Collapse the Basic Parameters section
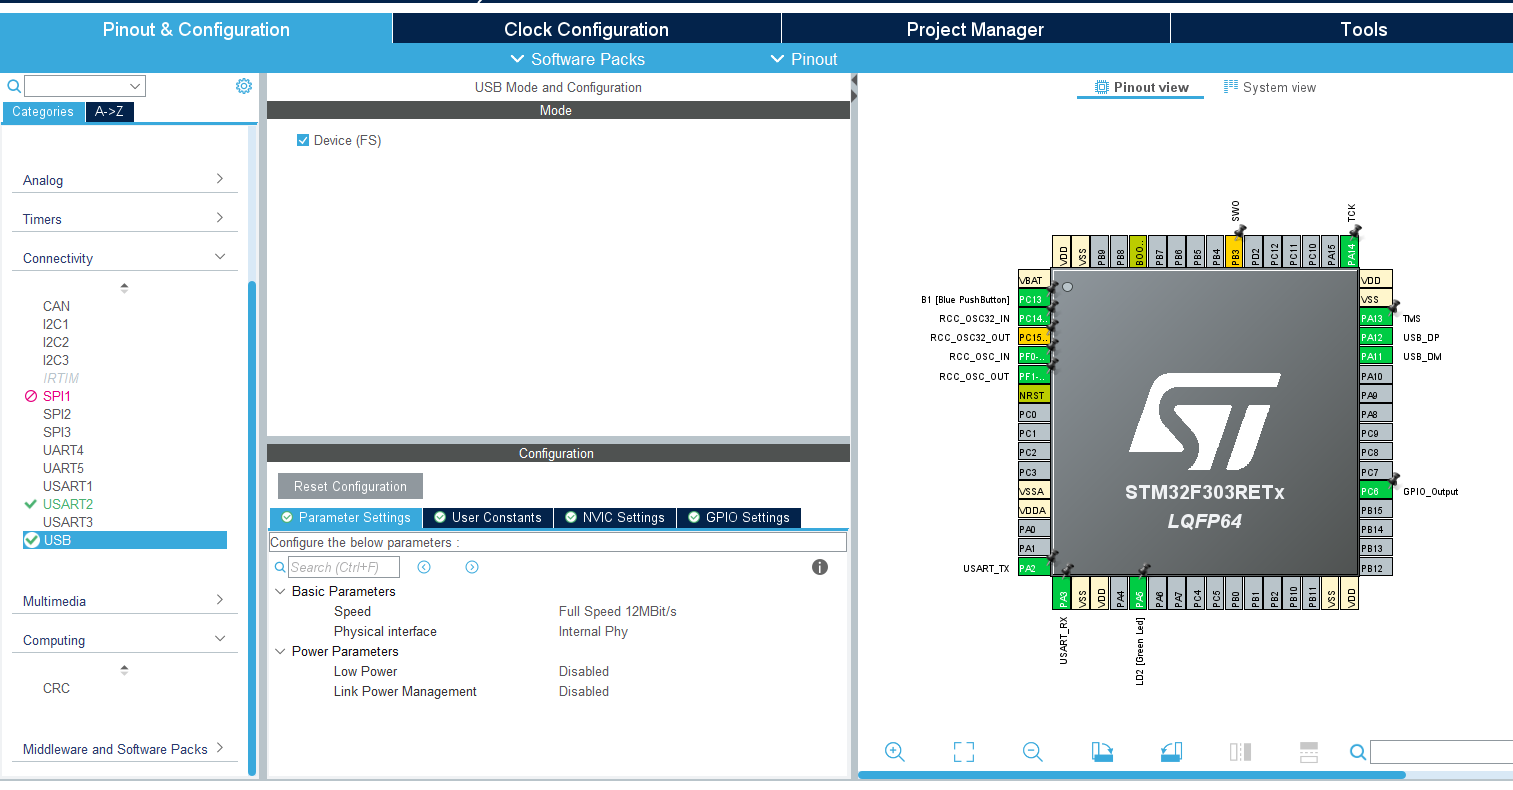 [280, 591]
